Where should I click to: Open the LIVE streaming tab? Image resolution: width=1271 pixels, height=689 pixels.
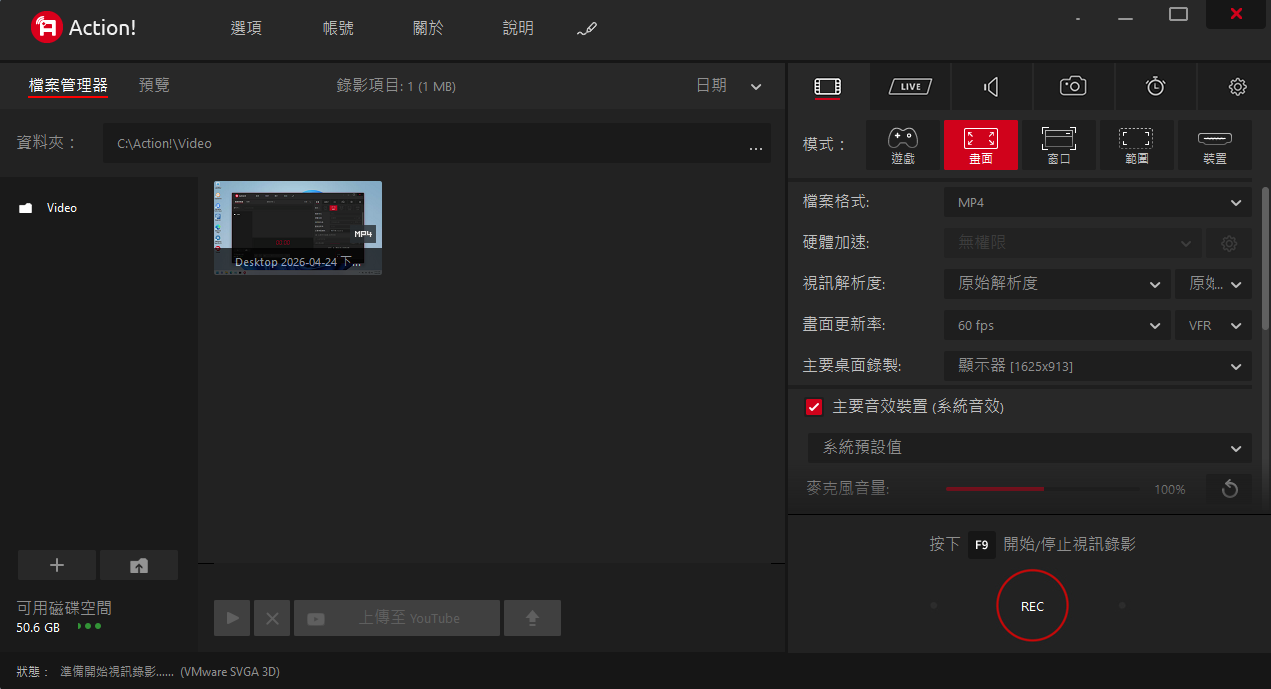point(910,87)
